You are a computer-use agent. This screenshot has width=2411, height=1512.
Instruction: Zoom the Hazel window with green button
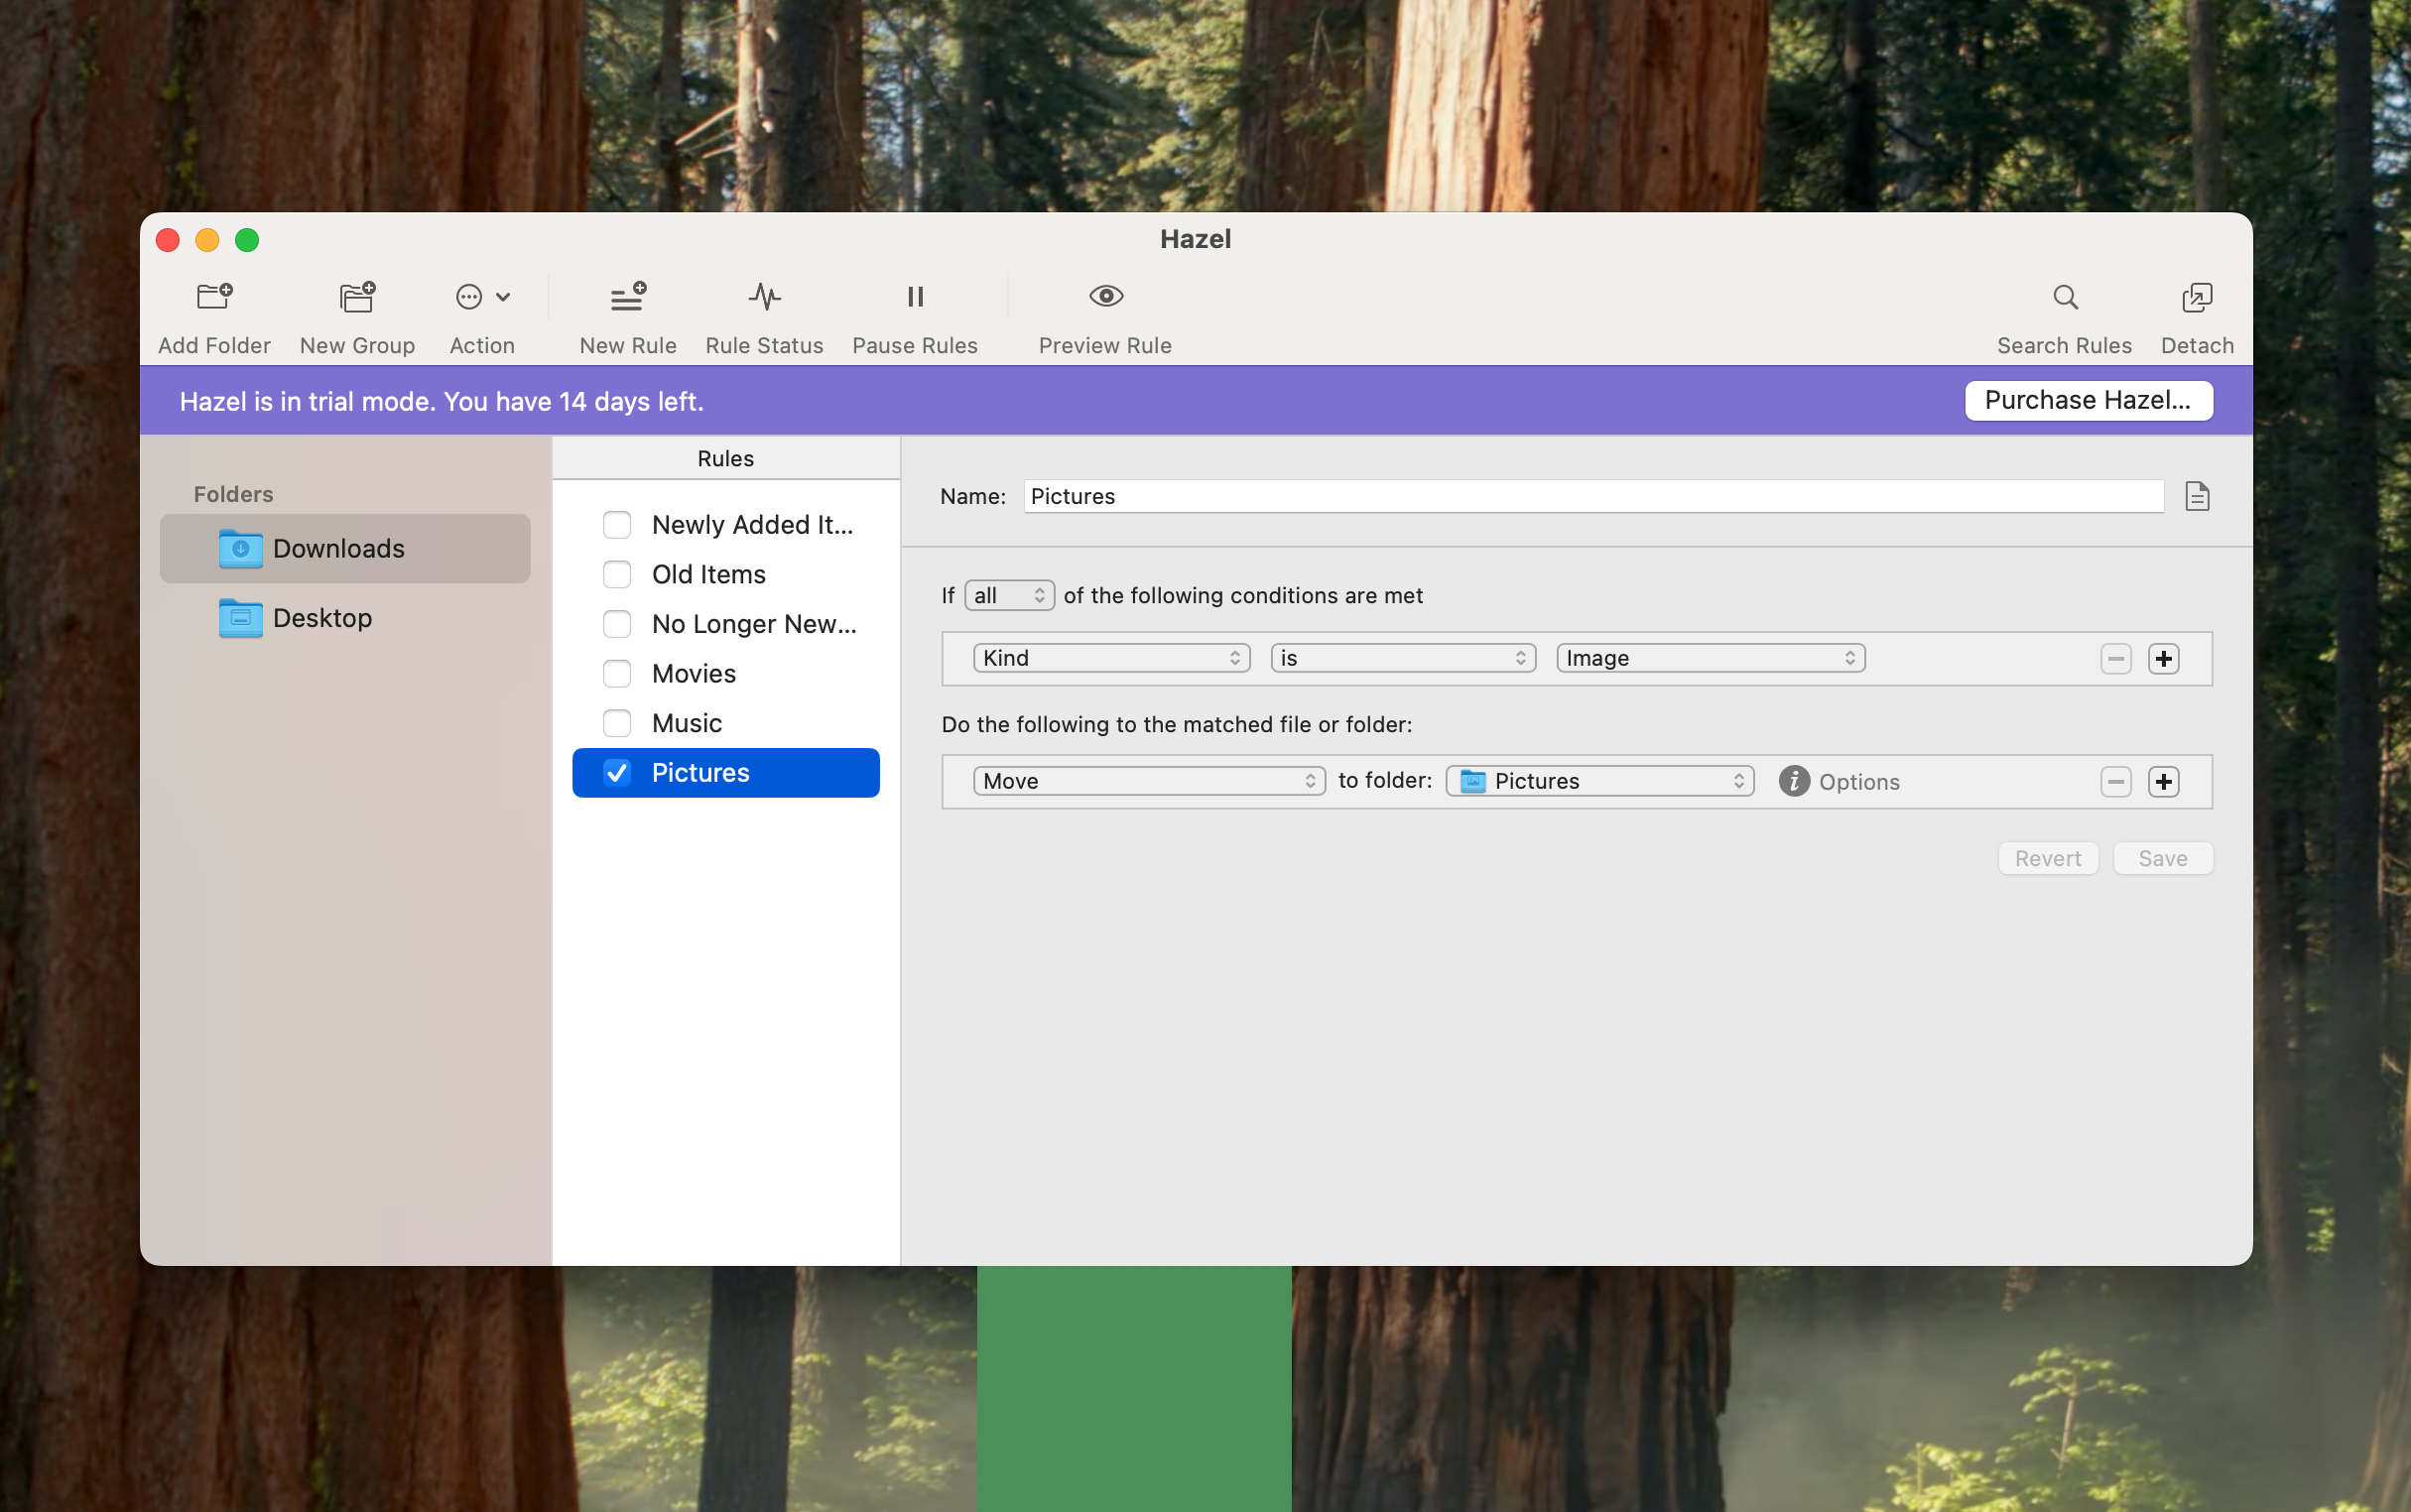pos(247,240)
